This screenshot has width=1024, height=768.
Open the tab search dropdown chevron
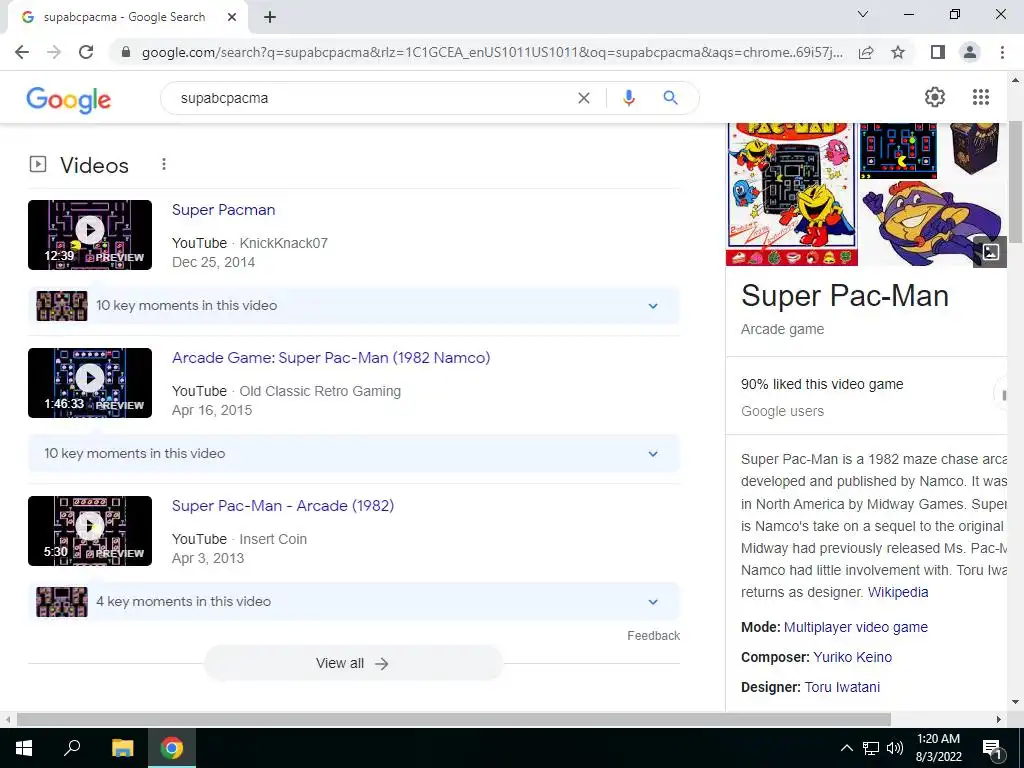click(x=863, y=14)
